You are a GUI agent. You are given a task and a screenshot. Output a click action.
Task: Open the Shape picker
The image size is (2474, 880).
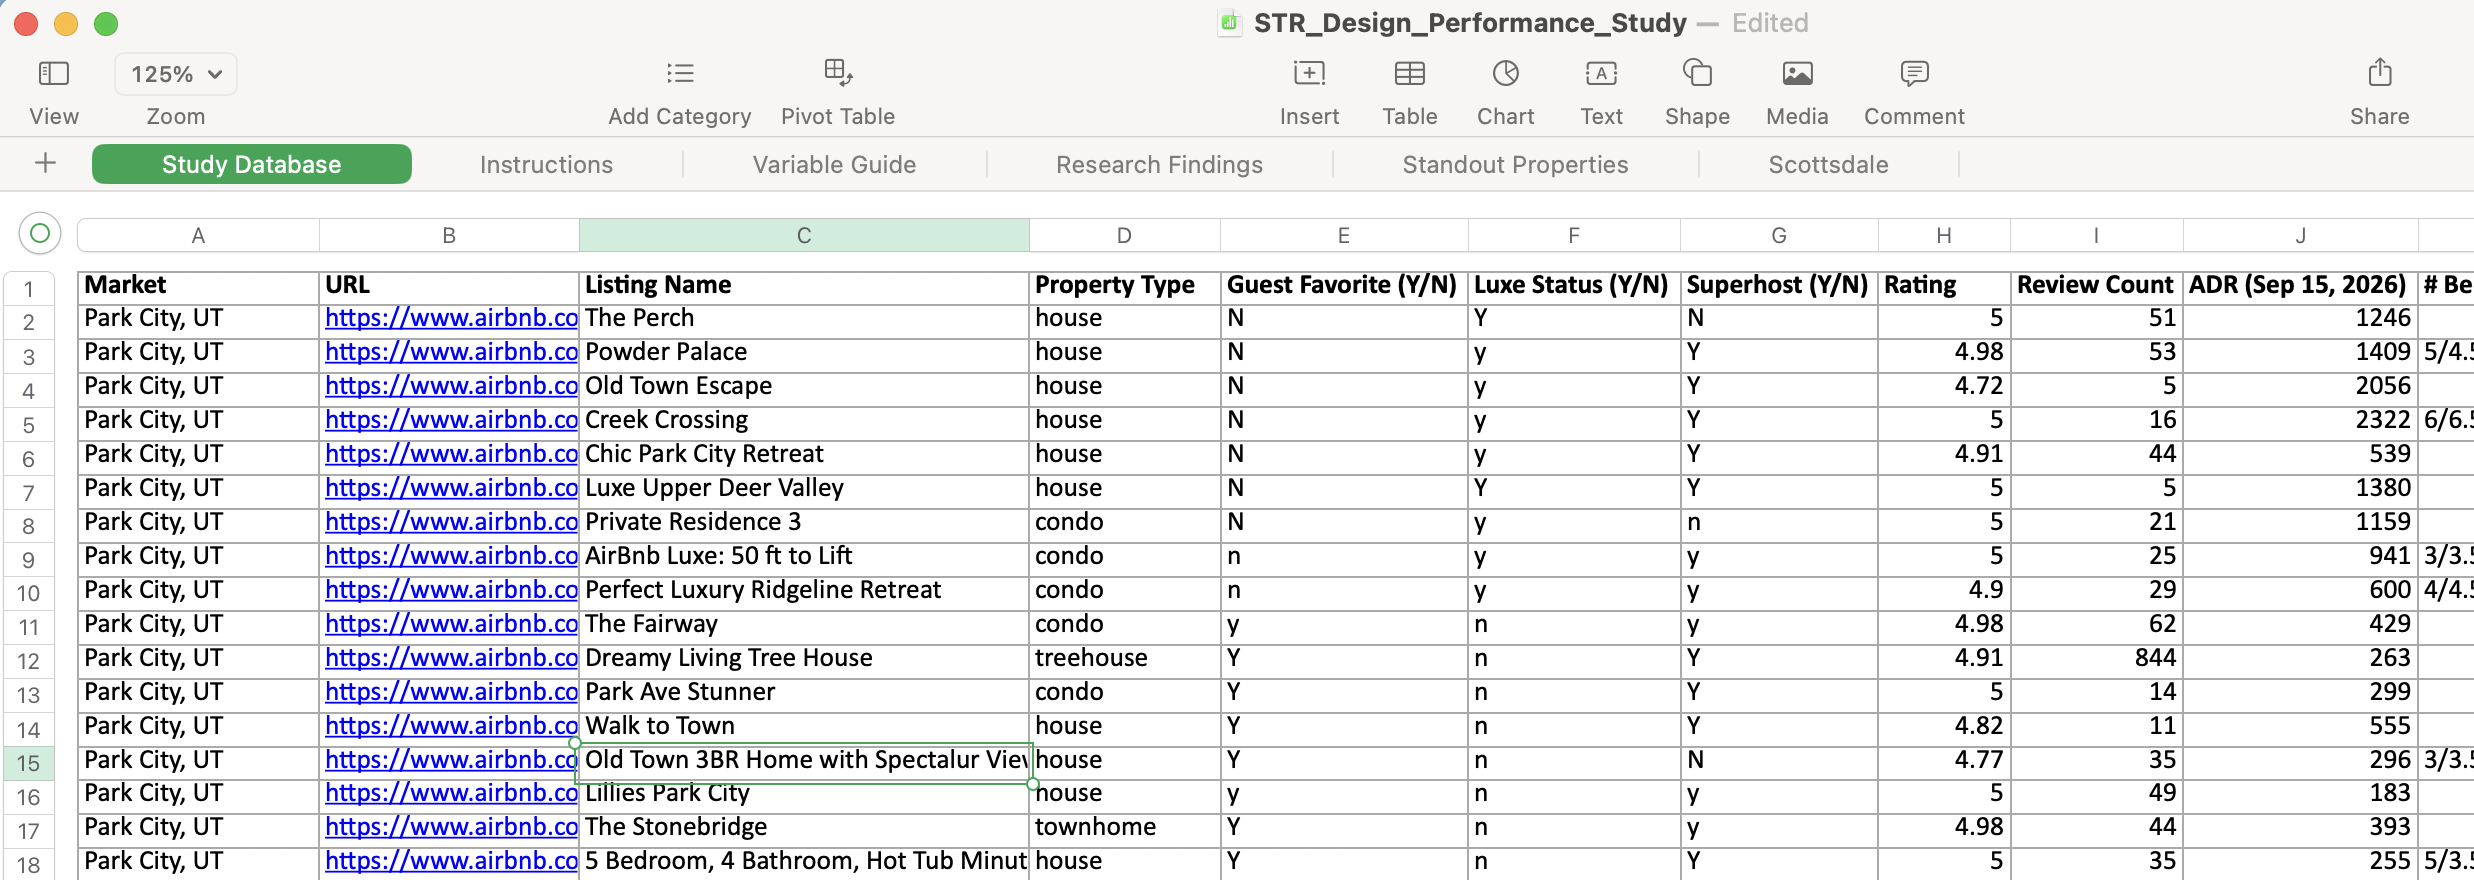click(x=1697, y=73)
